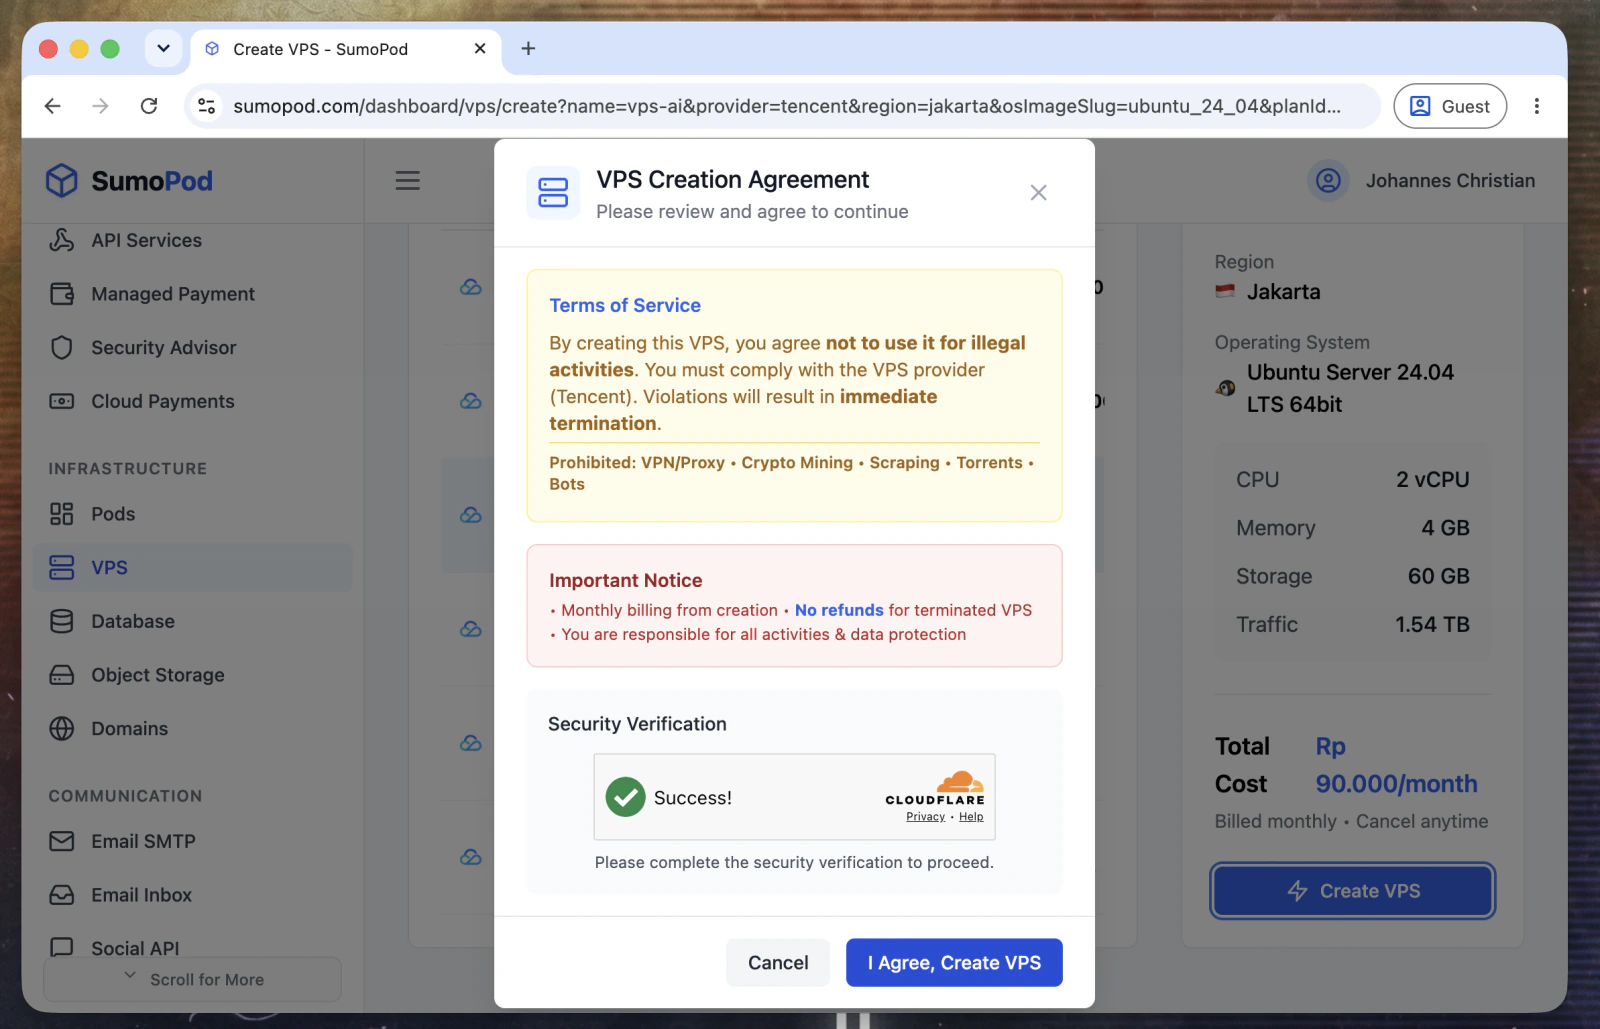
Task: Click the Indonesia flag next to Jakarta
Action: point(1225,292)
